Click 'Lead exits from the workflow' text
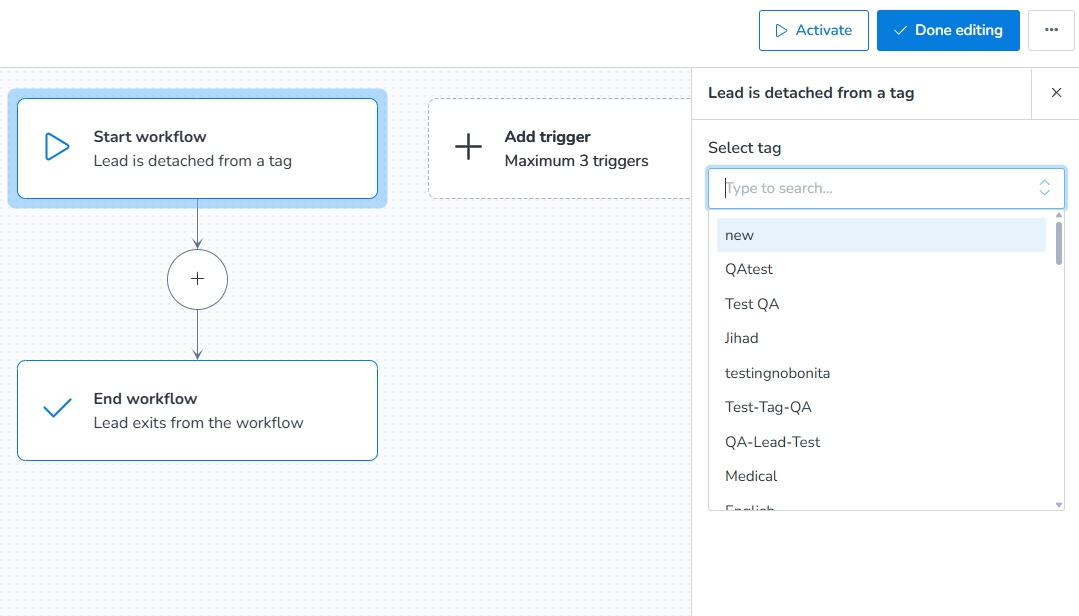Screen dimensions: 1079x616 point(198,423)
